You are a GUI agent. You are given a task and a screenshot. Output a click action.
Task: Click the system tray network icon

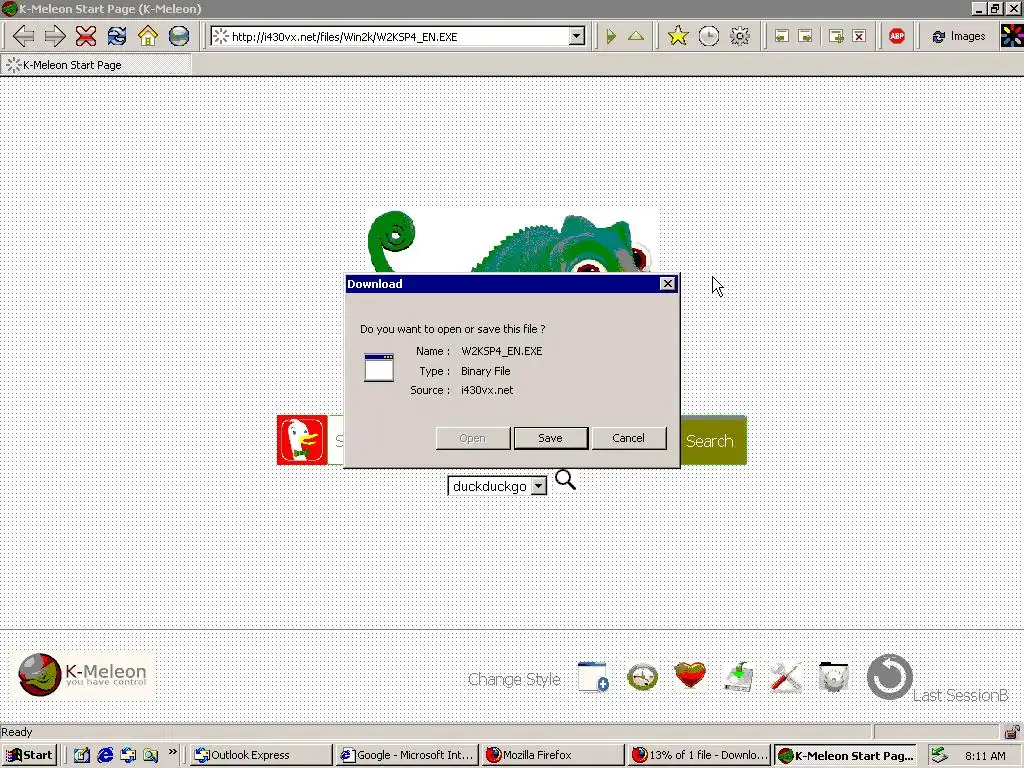pos(939,755)
